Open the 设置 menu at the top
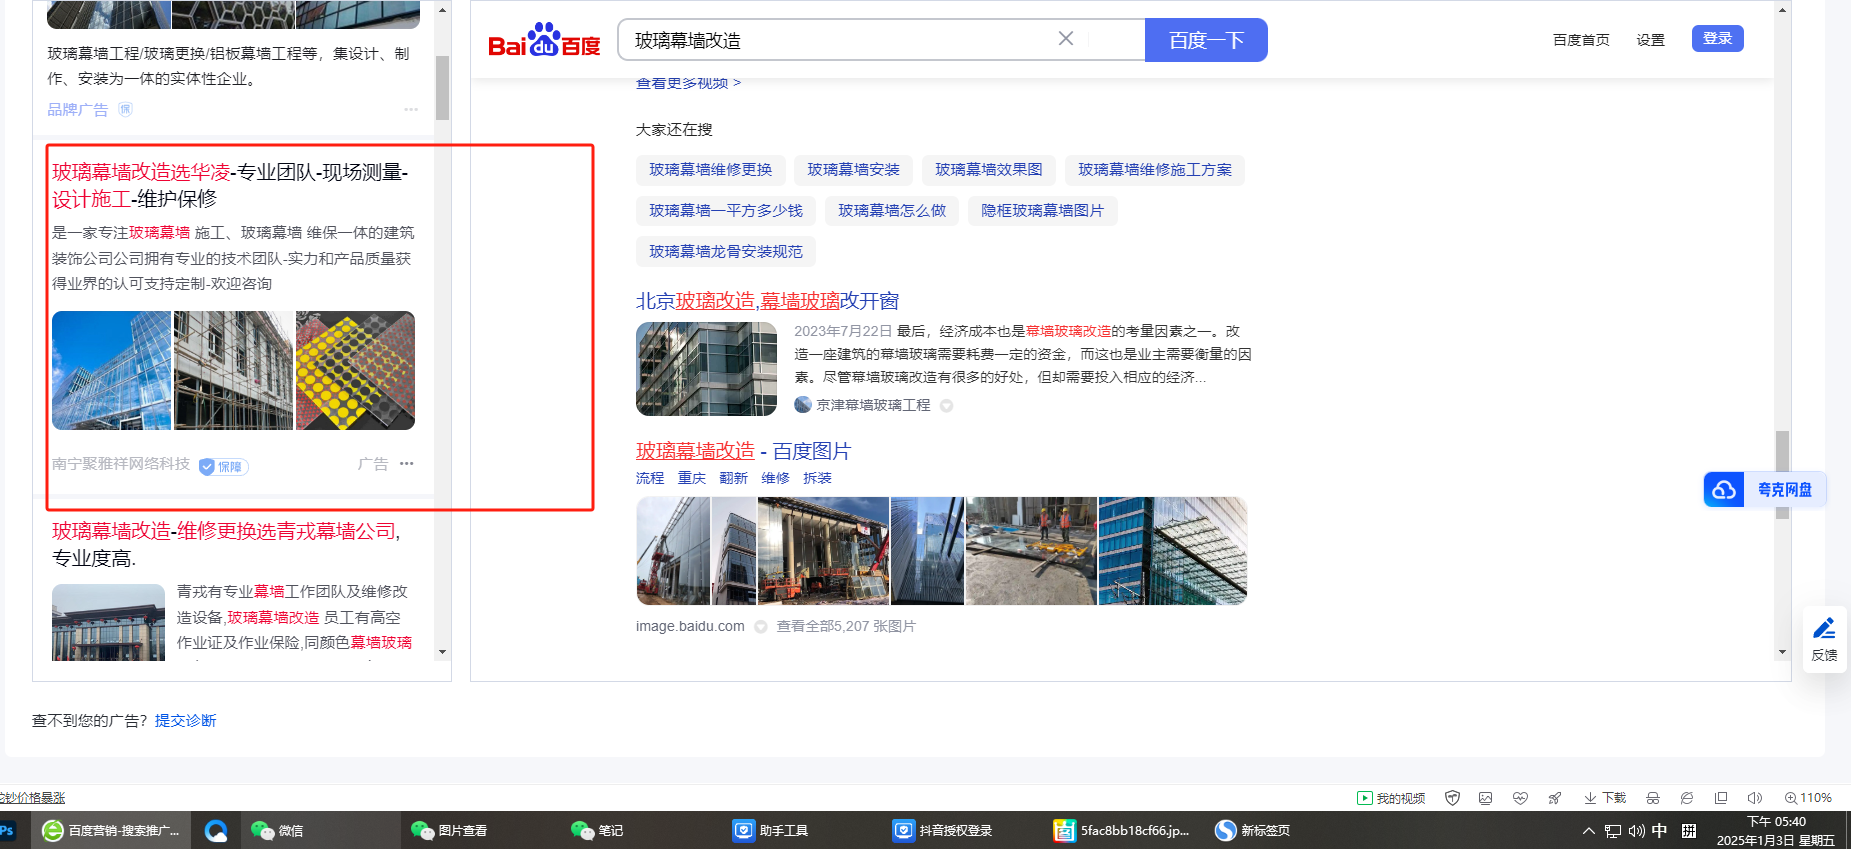 click(1650, 40)
